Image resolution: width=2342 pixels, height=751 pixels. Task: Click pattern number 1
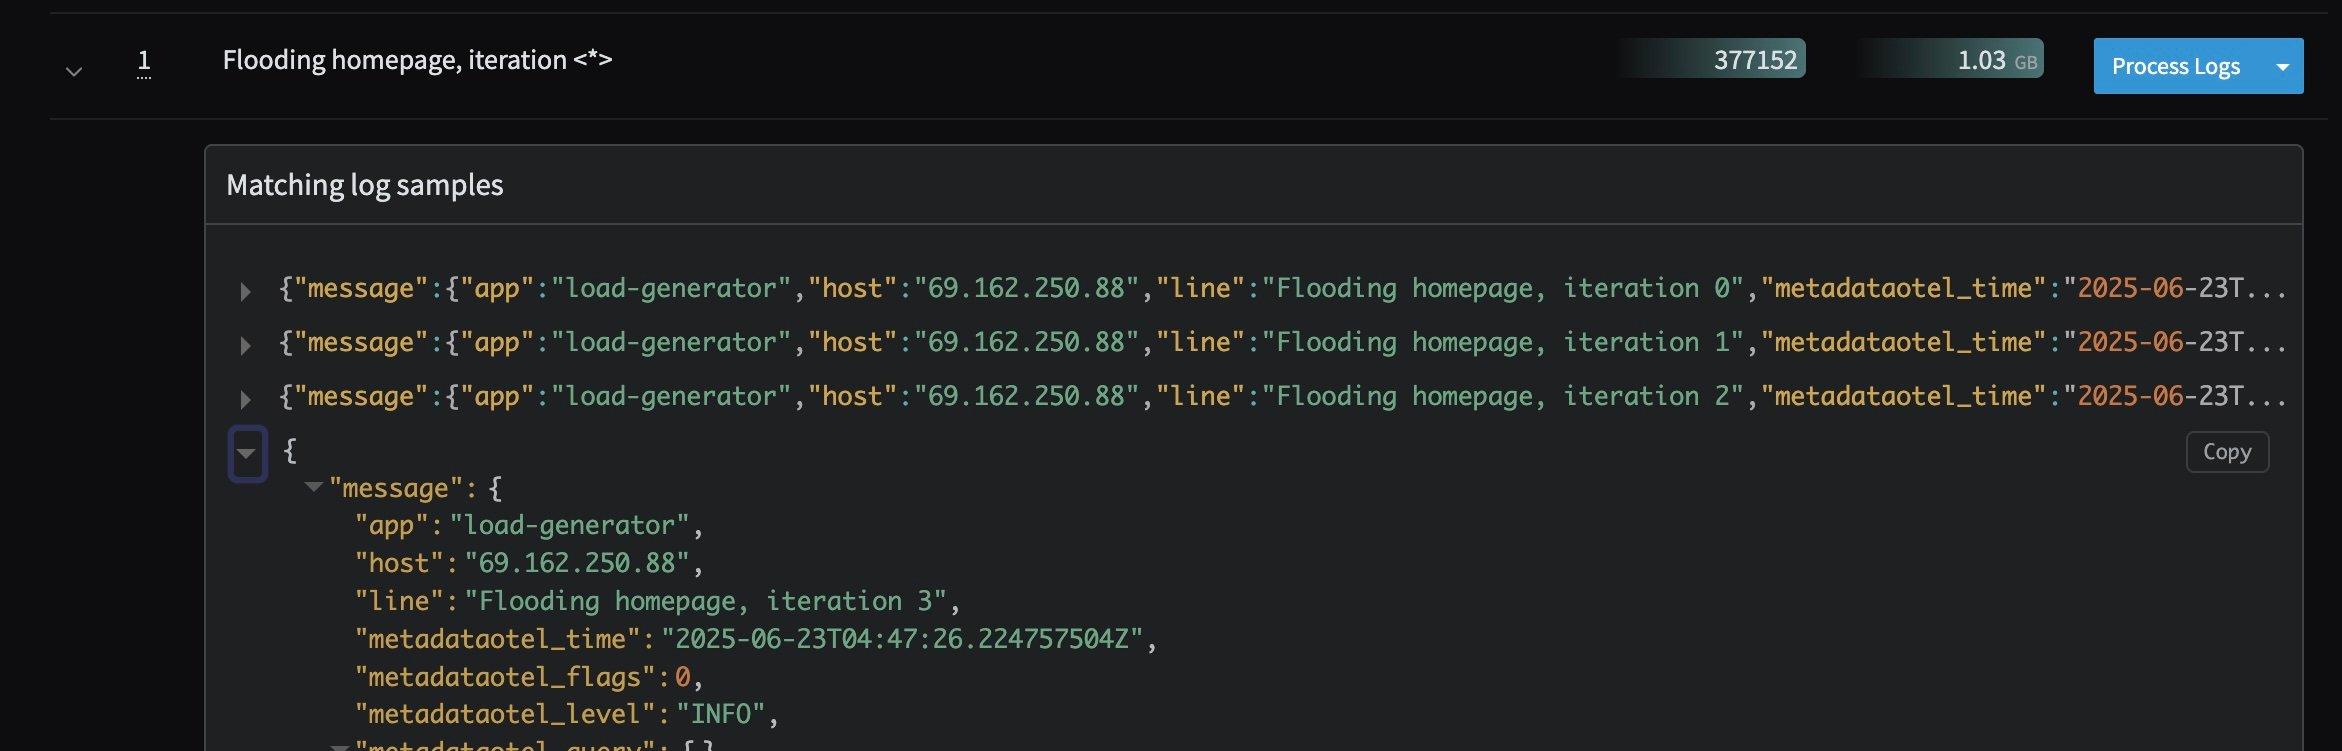144,62
